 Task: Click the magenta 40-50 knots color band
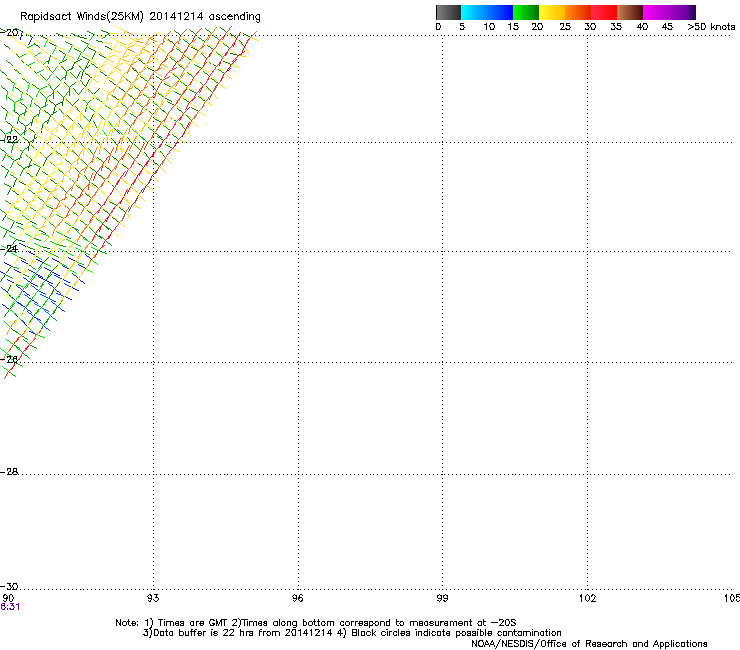click(x=669, y=12)
